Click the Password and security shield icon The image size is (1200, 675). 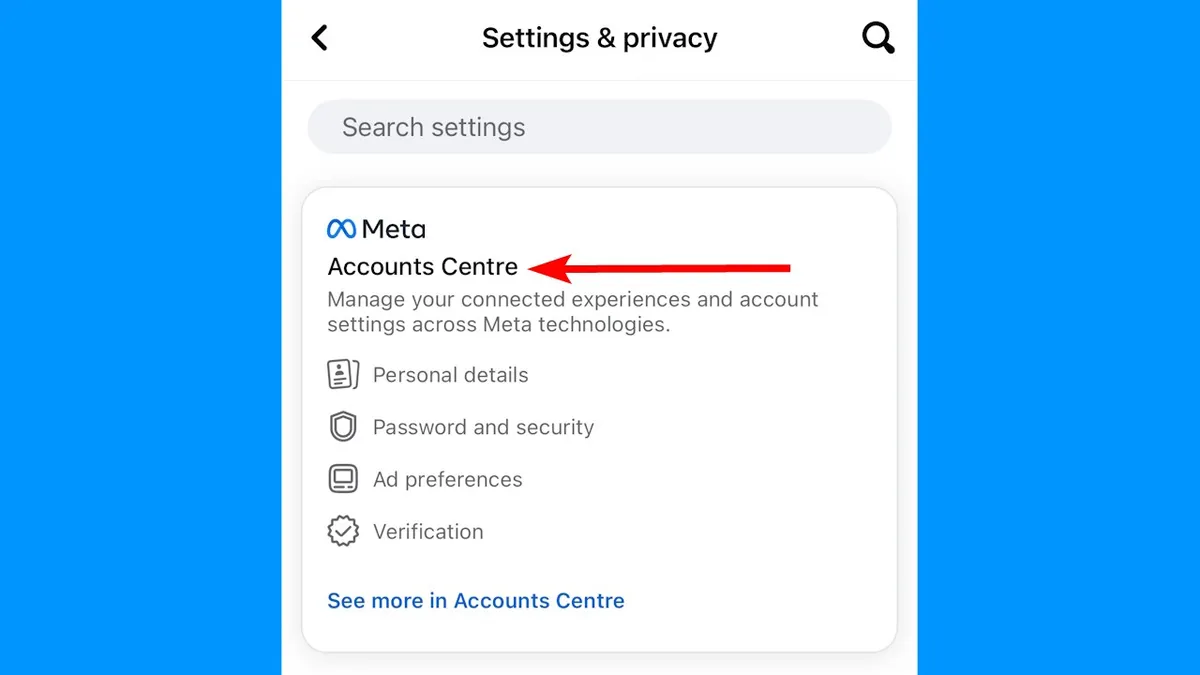[343, 427]
